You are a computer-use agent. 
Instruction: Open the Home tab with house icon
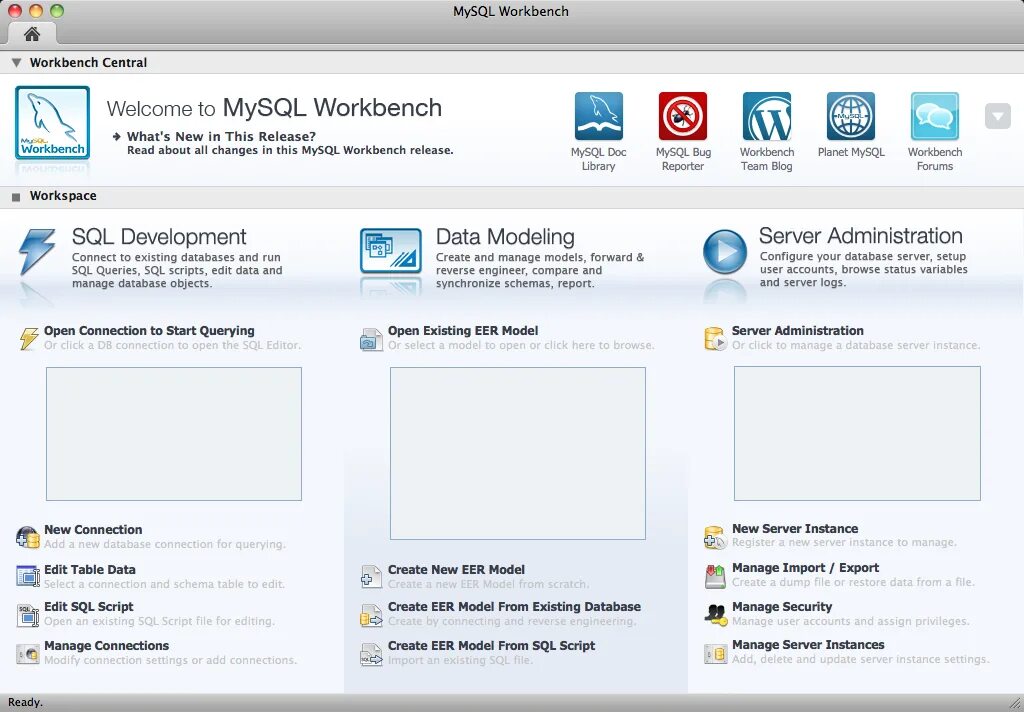tap(31, 34)
